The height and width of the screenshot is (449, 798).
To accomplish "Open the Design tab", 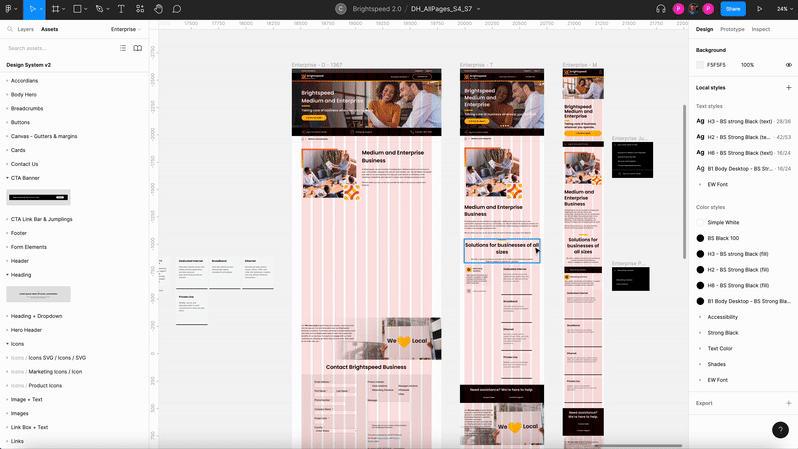I will [704, 29].
